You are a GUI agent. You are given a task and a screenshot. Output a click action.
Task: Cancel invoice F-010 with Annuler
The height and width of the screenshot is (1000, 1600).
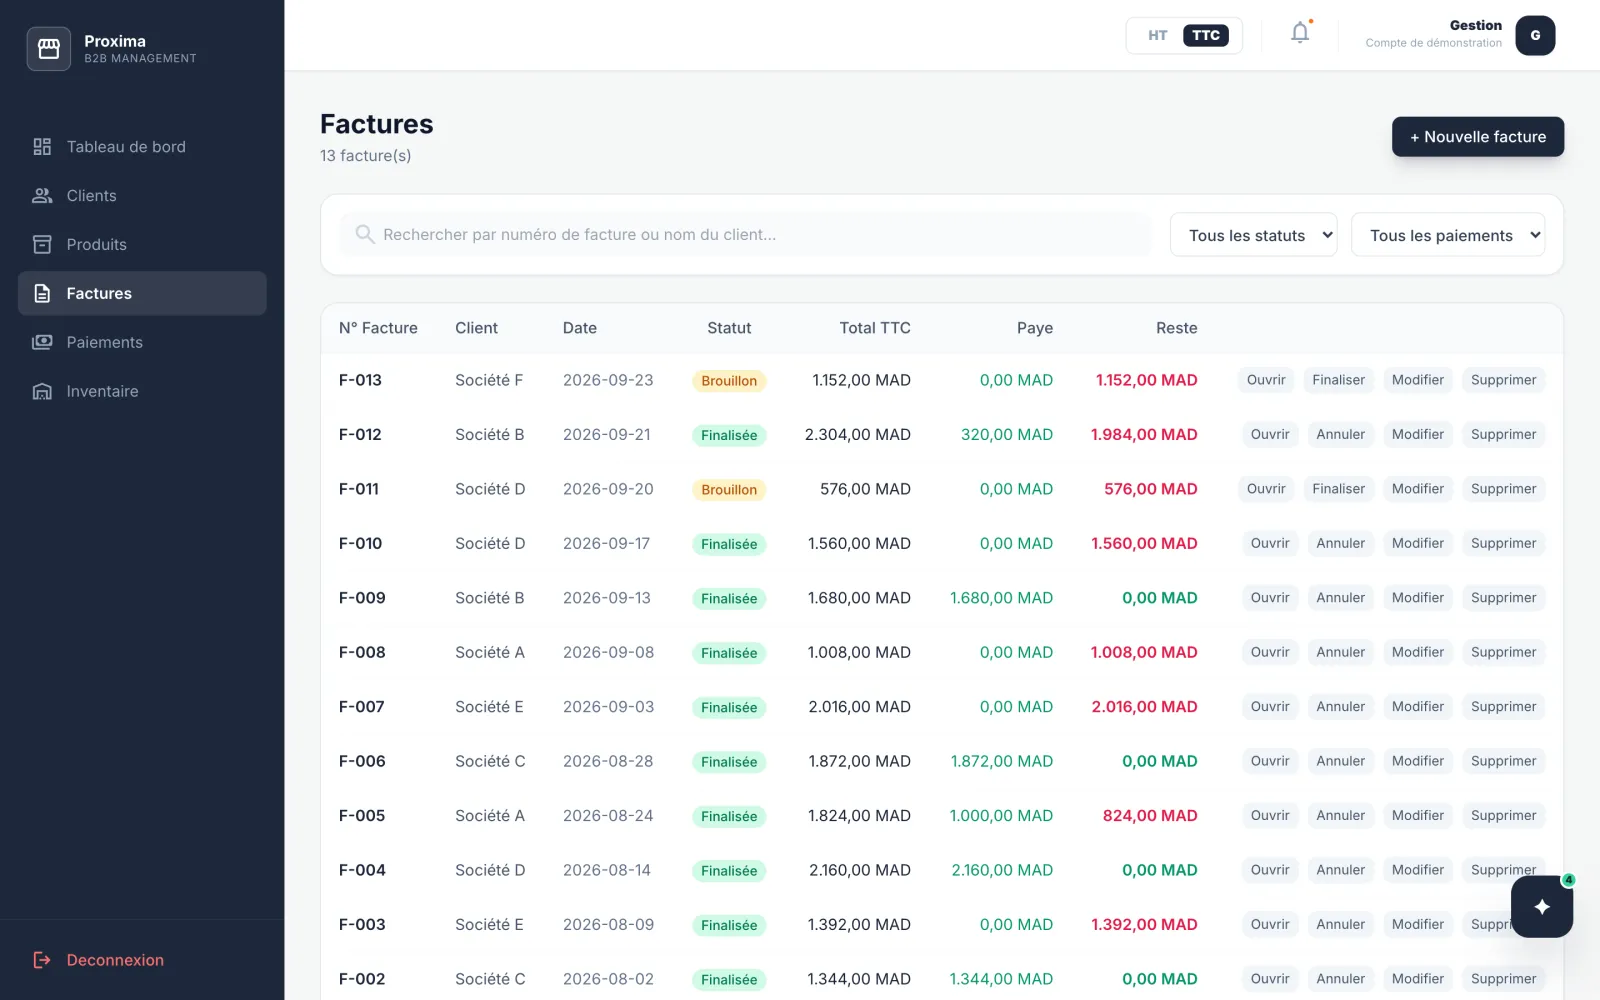[x=1340, y=543]
